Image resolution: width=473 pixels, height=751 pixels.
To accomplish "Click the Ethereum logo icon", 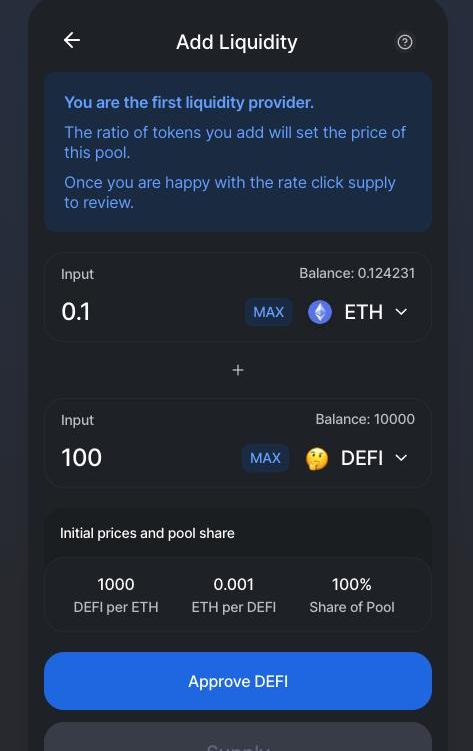I will coord(320,312).
